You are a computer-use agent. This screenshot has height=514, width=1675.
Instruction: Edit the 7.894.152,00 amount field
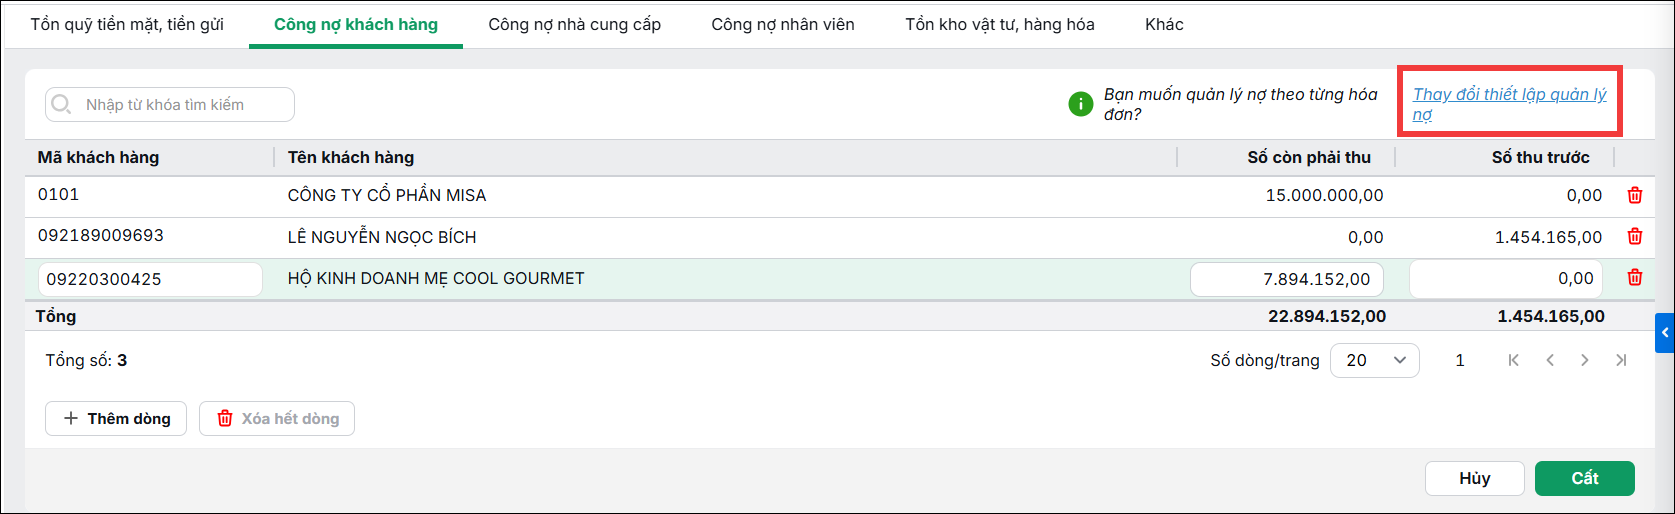point(1287,279)
